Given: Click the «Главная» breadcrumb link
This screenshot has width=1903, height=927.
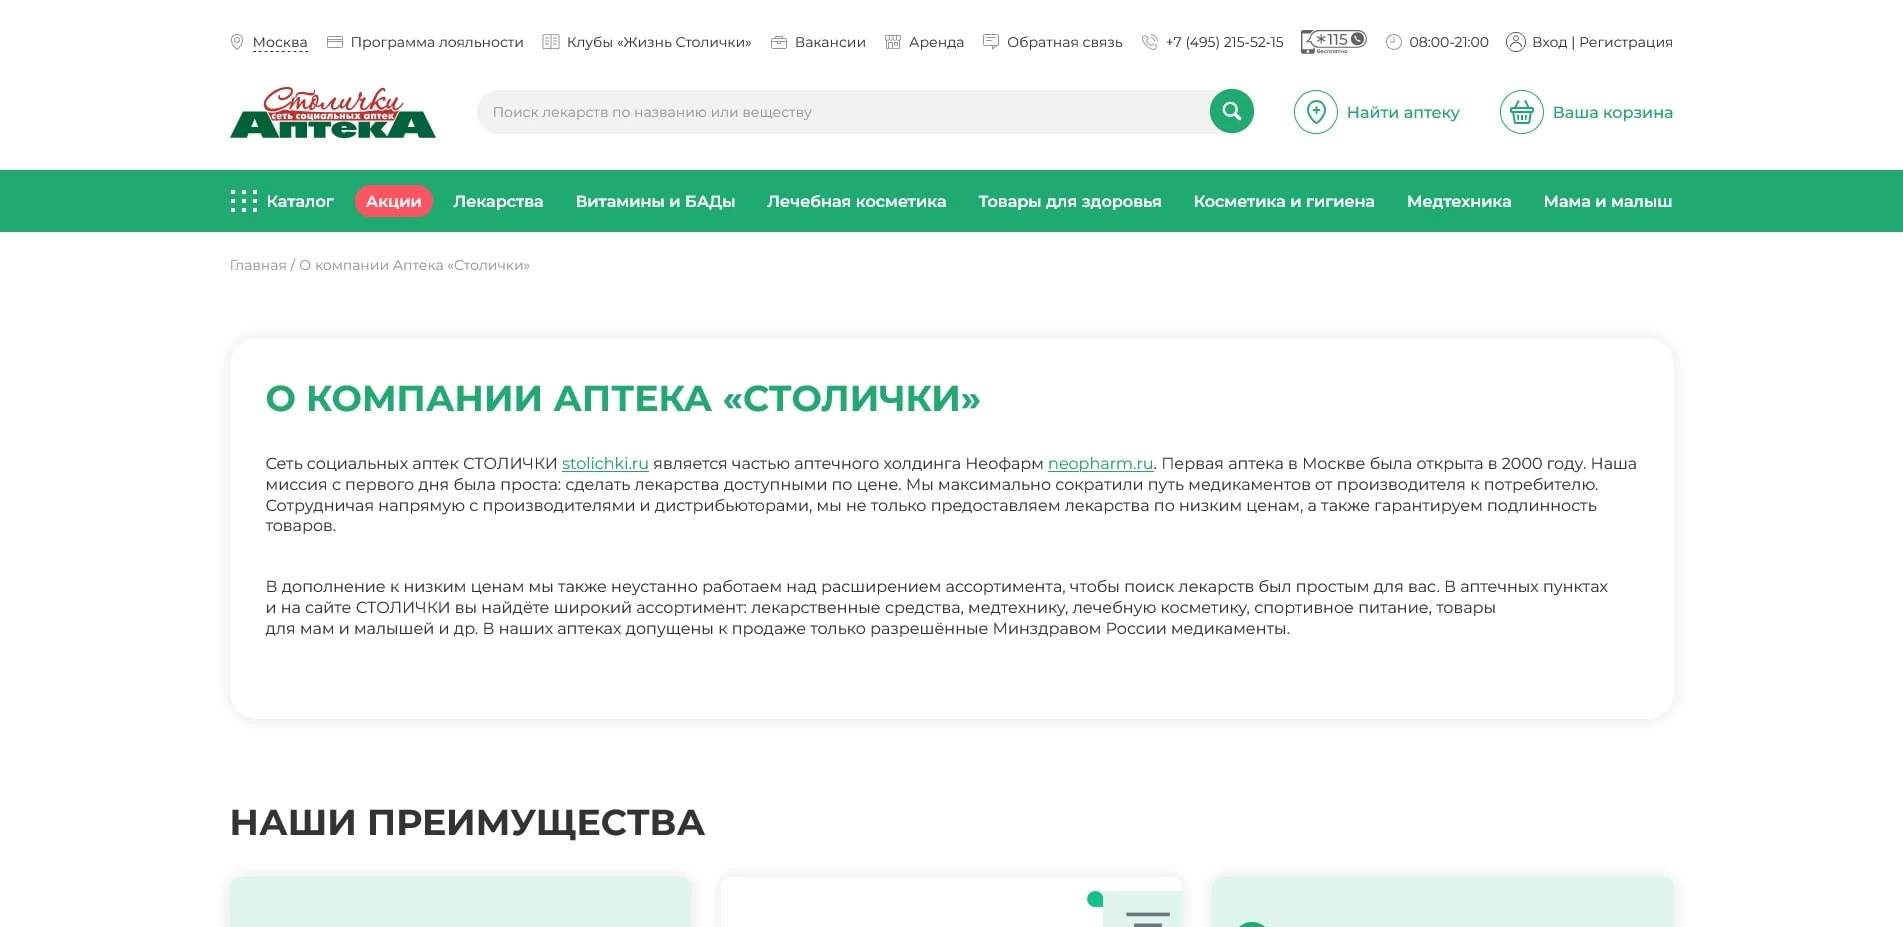Looking at the screenshot, I should (257, 265).
